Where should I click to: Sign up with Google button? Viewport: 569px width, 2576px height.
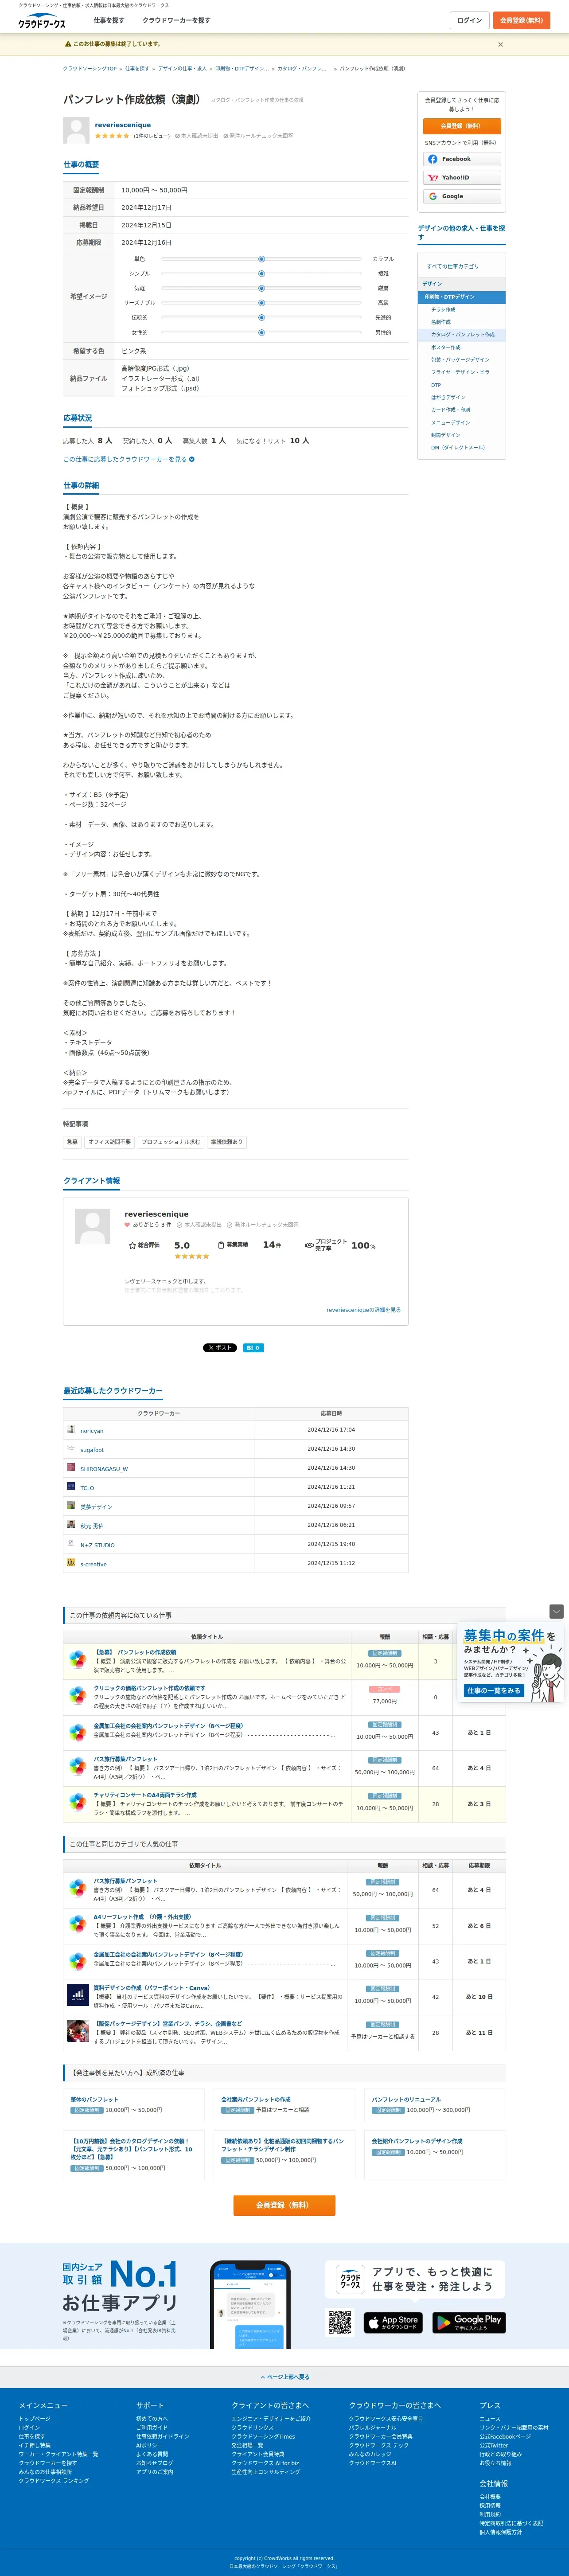(462, 196)
